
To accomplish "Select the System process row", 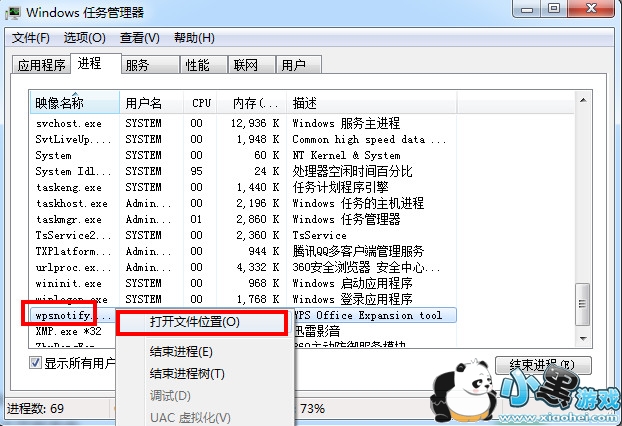I will tap(243, 155).
